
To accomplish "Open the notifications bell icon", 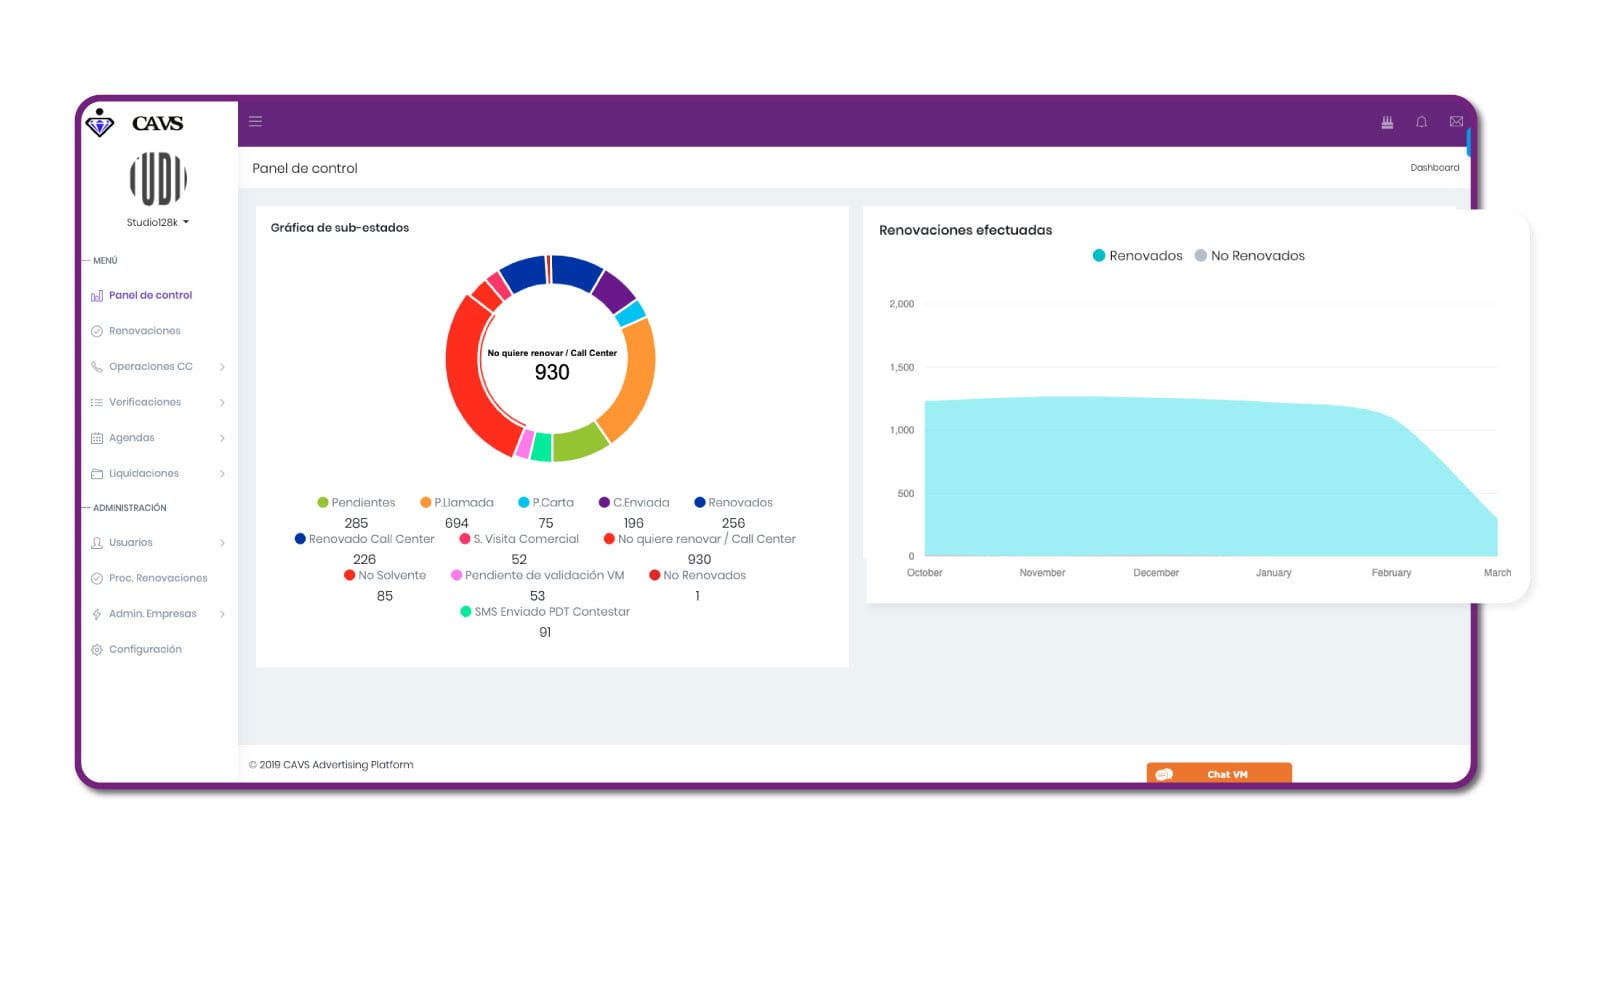I will [1421, 122].
